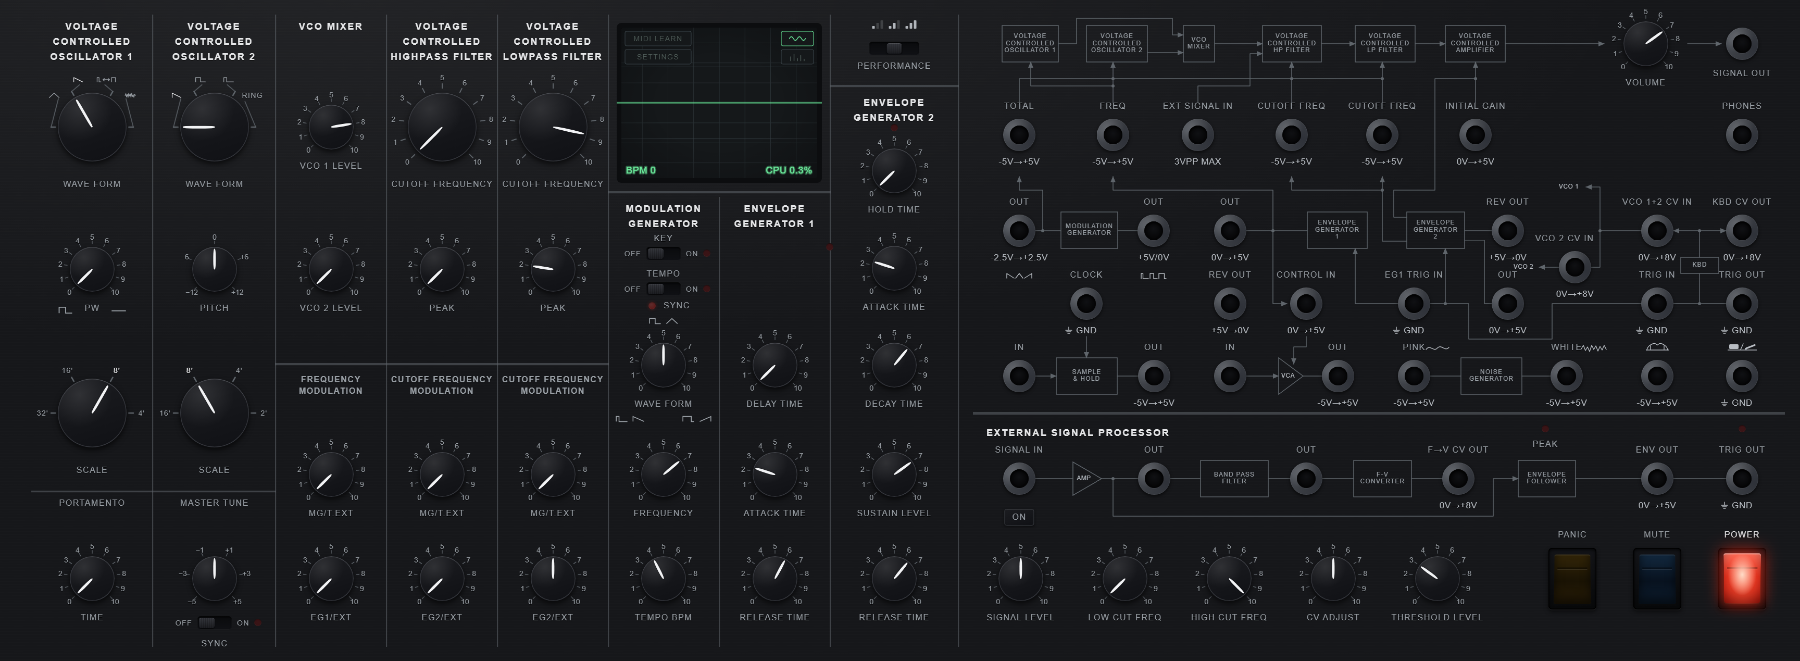Toggle the red Power switch
The image size is (1800, 661).
1741,578
